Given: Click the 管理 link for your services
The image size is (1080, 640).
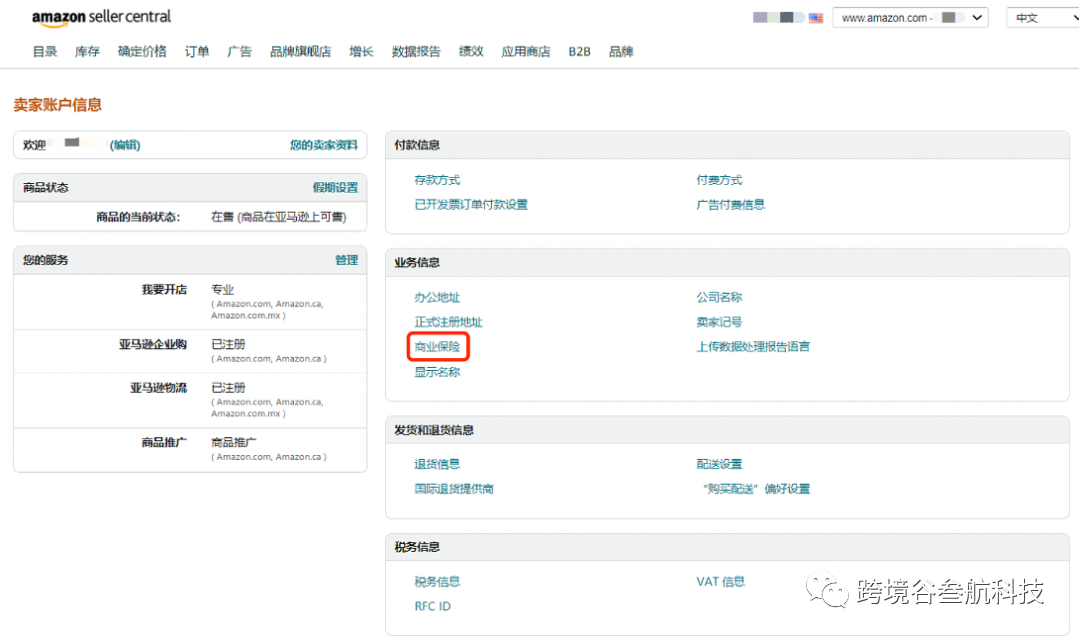Looking at the screenshot, I should 347,260.
